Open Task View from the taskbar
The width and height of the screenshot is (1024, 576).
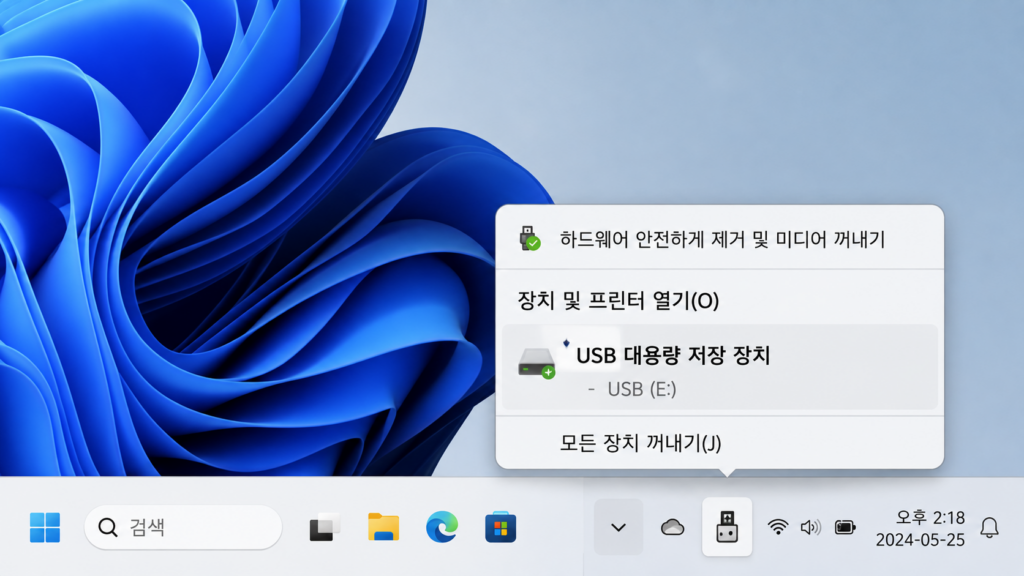click(x=325, y=527)
